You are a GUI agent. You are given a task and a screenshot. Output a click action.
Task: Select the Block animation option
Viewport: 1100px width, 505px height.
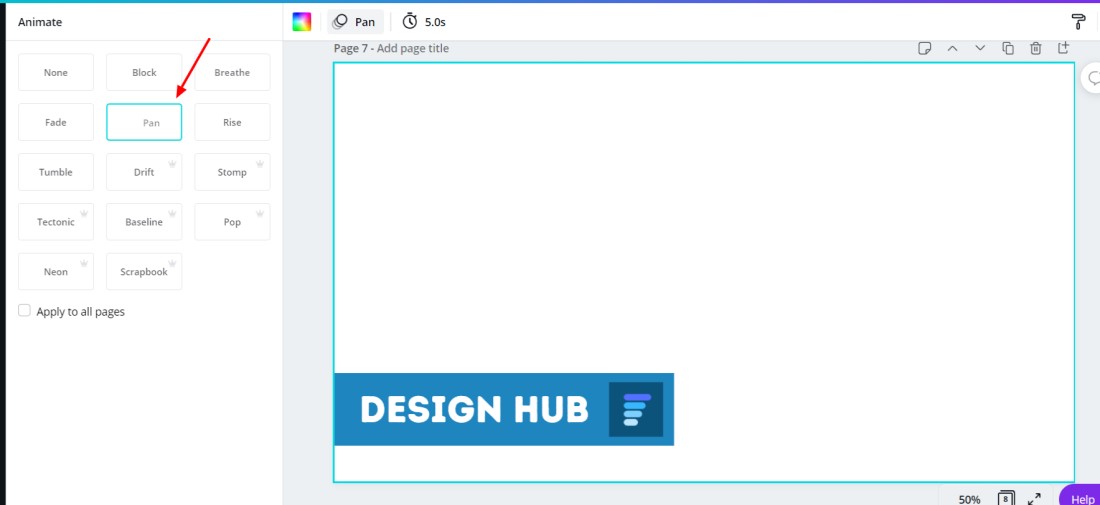click(144, 72)
